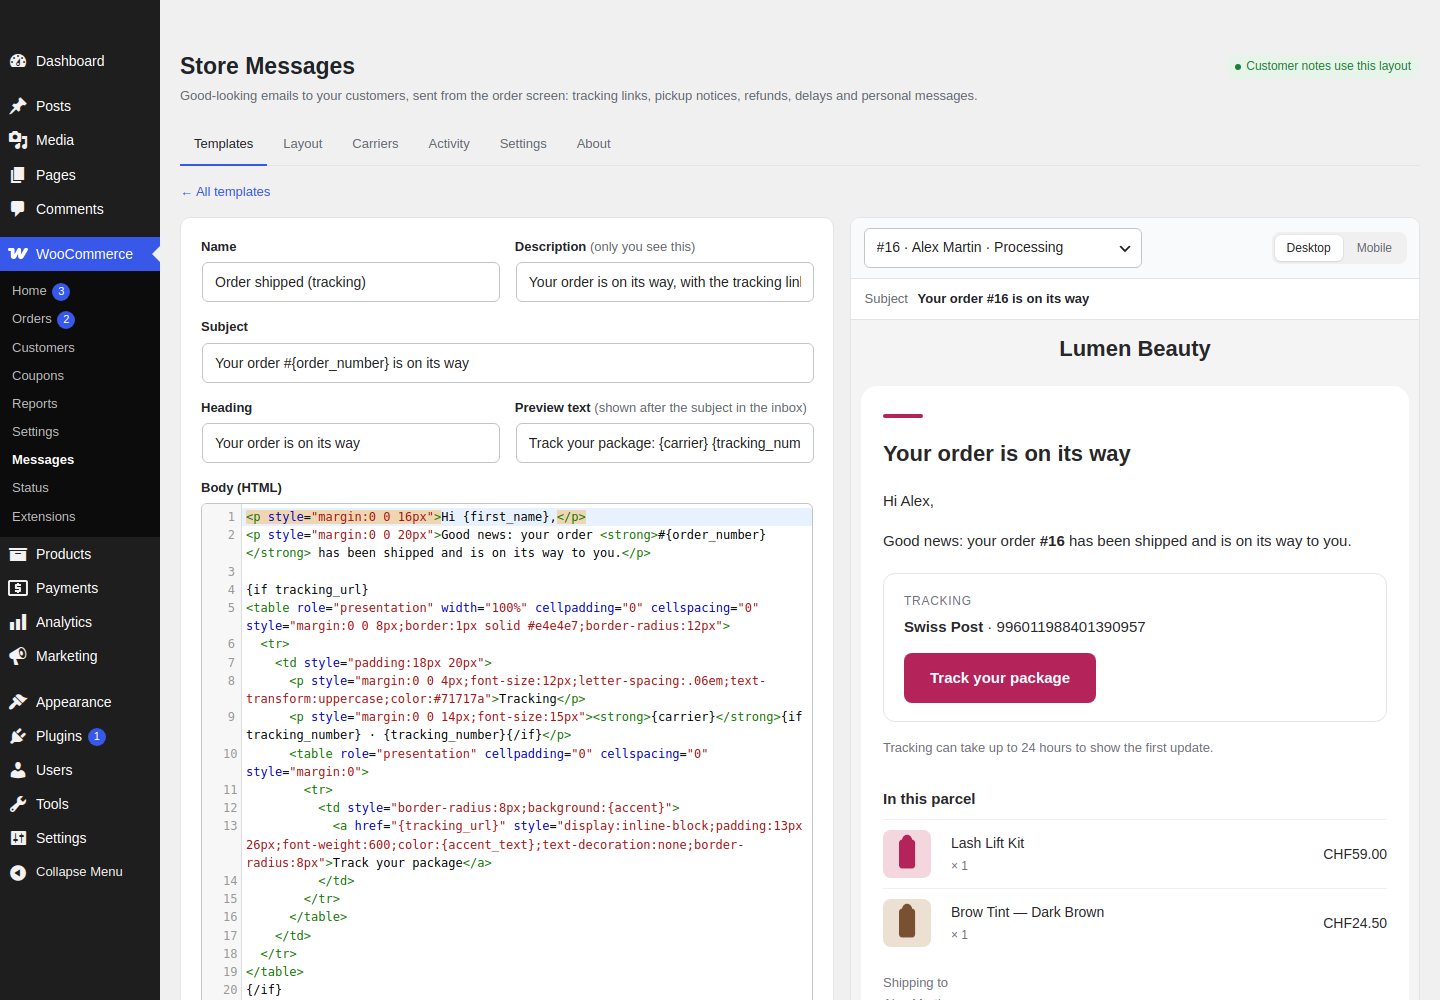Click the Collapse Menu arrow icon
The height and width of the screenshot is (1000, 1440).
[x=18, y=872]
